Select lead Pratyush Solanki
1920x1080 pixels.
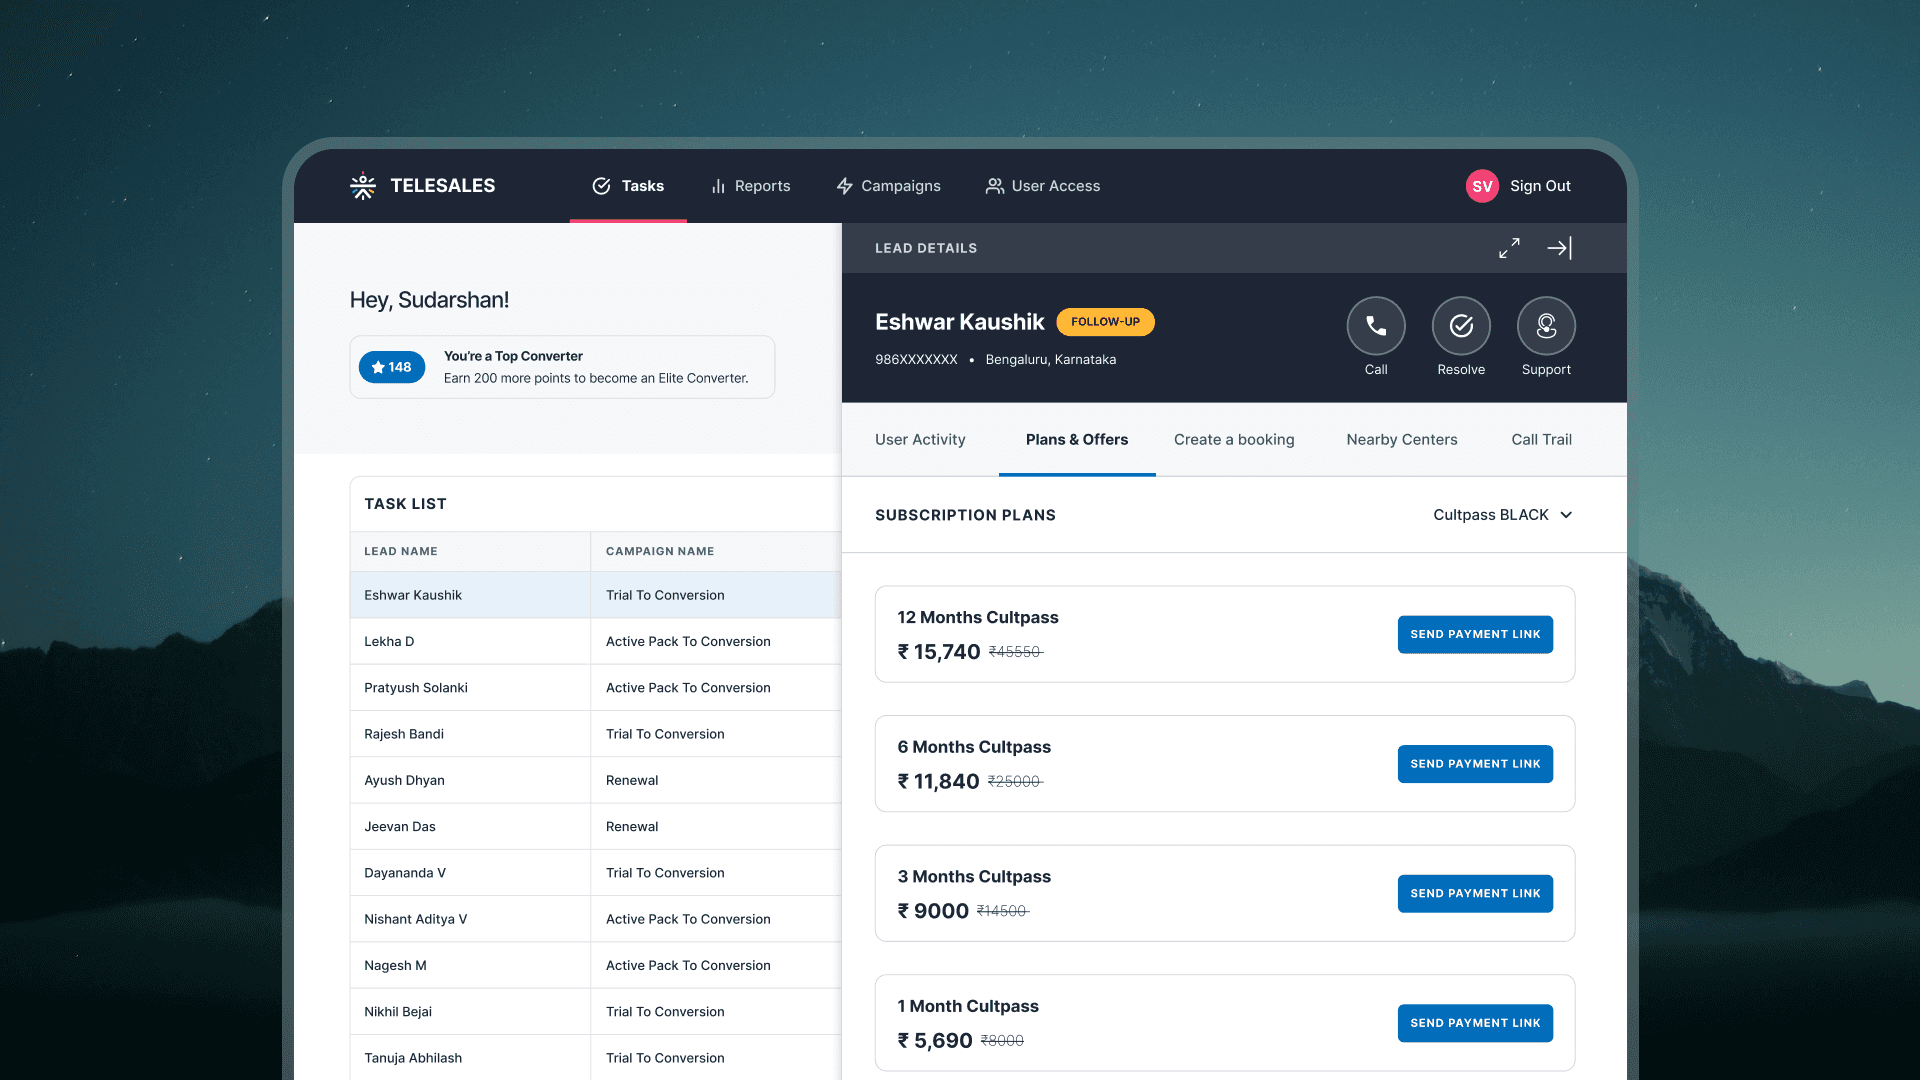coord(416,688)
